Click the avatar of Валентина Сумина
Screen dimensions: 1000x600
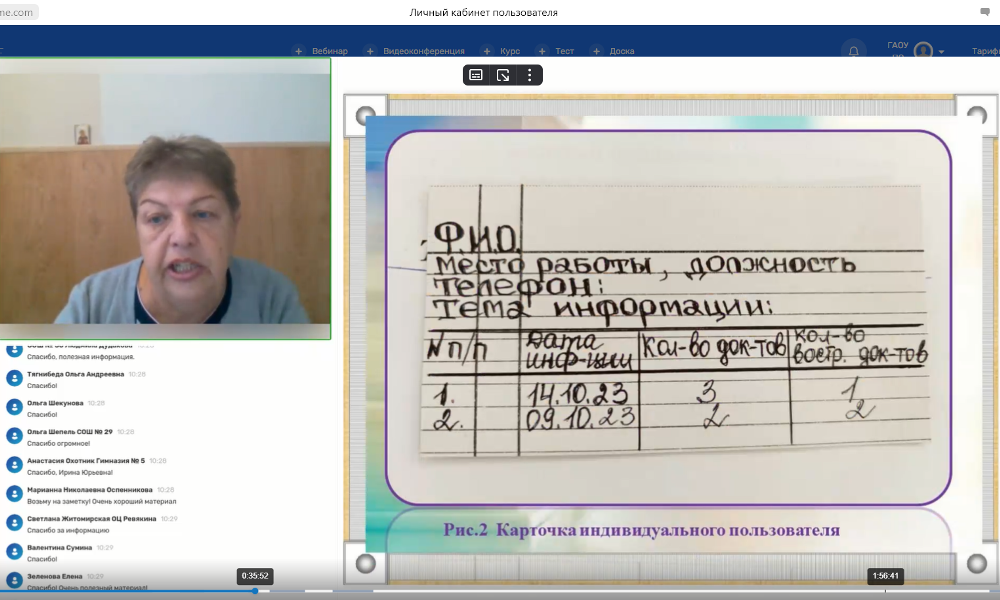point(14,551)
